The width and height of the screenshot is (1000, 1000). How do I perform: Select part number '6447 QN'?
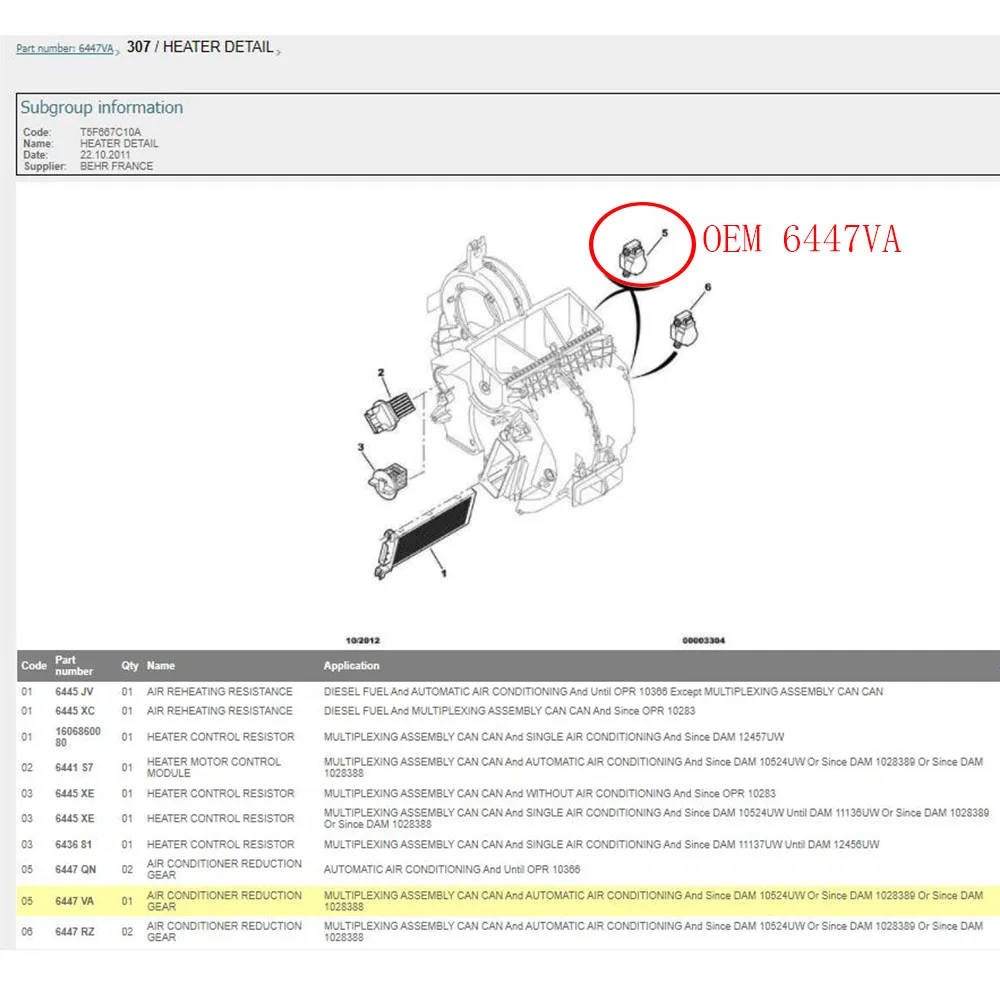point(75,869)
